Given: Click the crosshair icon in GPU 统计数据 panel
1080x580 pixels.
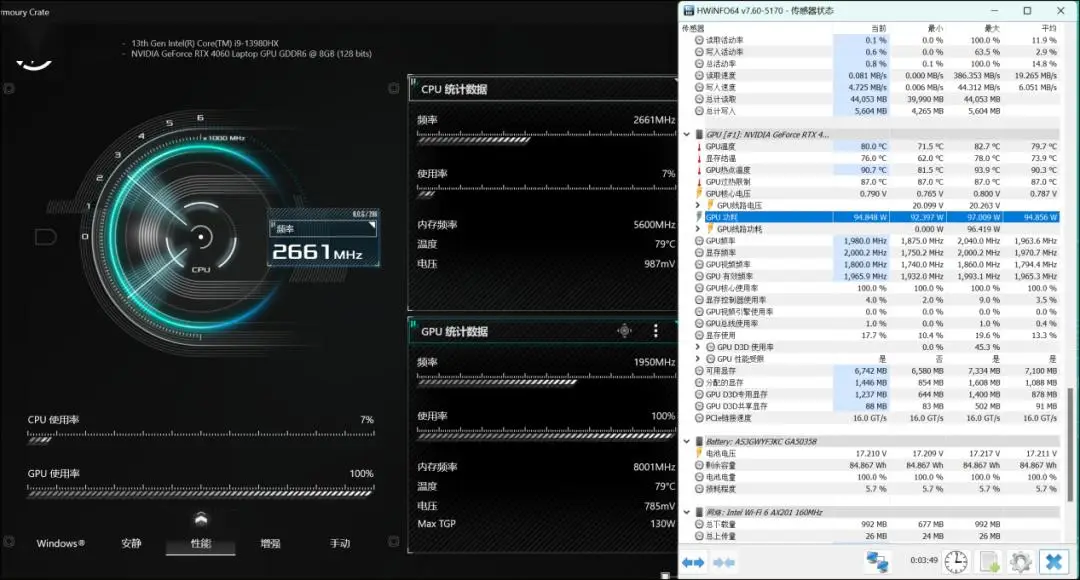Looking at the screenshot, I should coord(625,331).
